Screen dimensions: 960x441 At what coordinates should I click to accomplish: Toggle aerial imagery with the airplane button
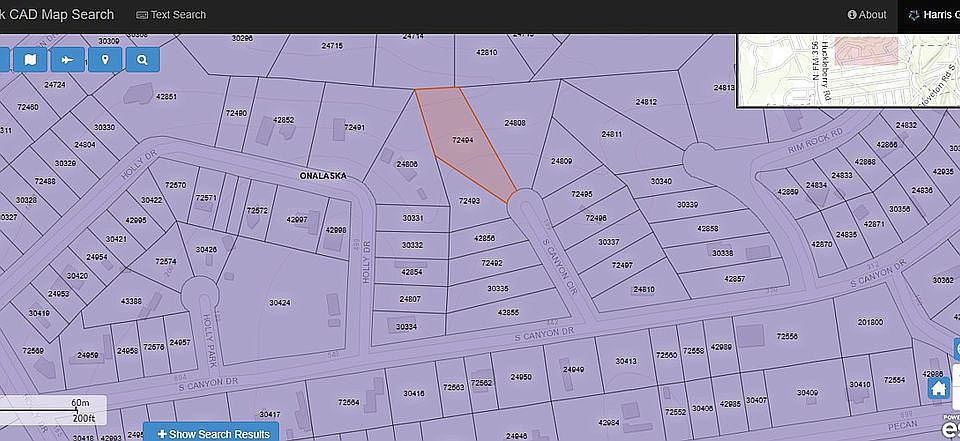pyautogui.click(x=67, y=59)
